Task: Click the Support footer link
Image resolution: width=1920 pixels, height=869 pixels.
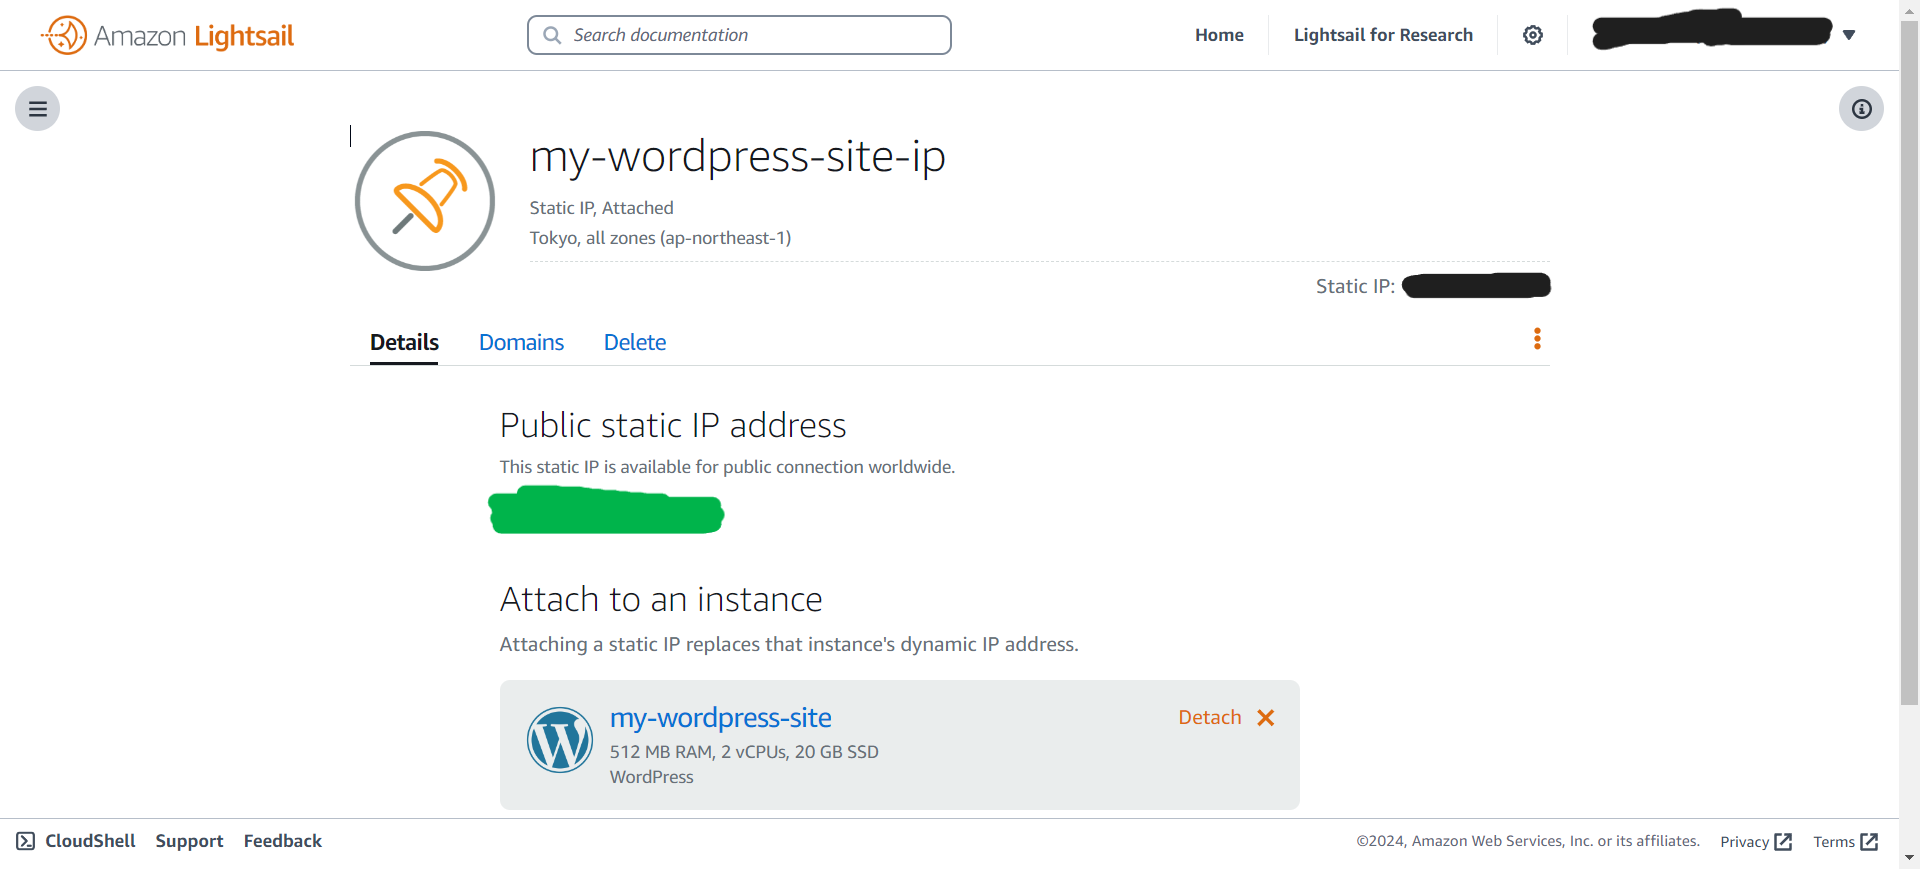Action: coord(189,841)
